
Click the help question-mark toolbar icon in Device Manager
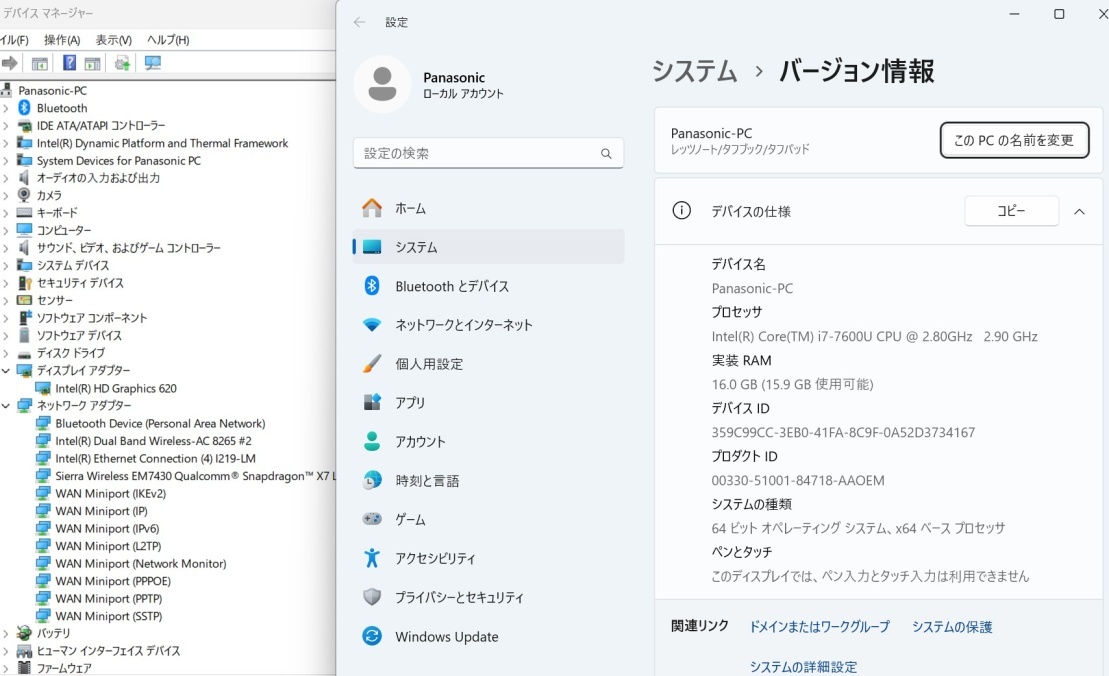[69, 63]
